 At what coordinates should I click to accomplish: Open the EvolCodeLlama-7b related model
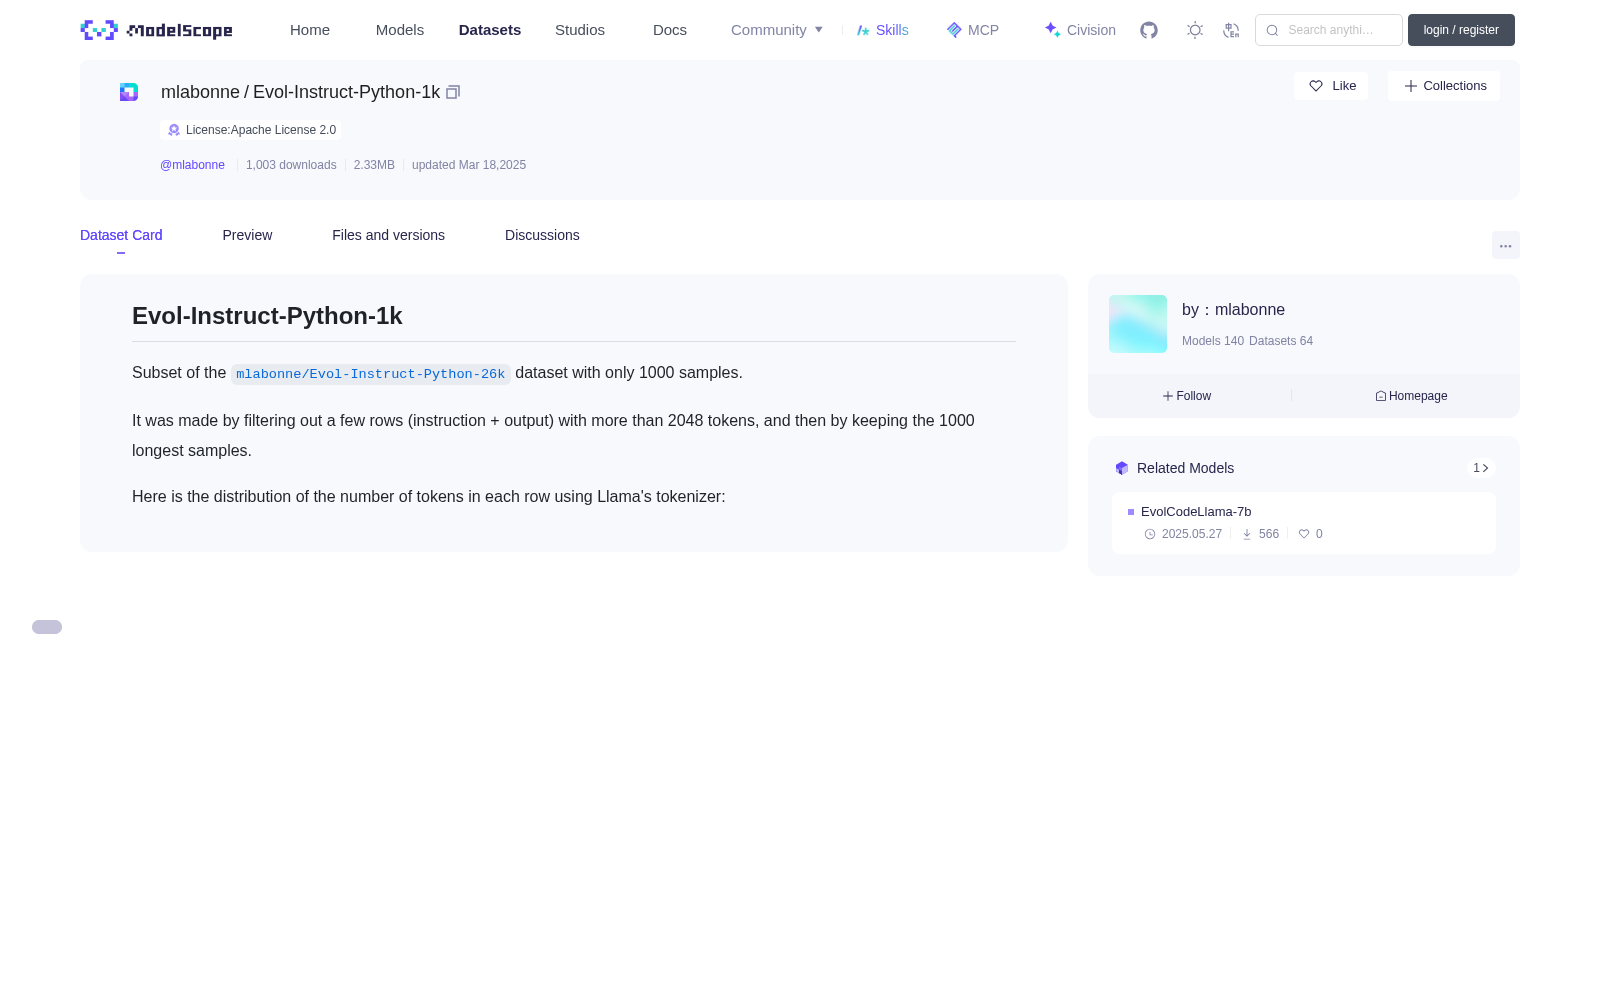[1196, 512]
